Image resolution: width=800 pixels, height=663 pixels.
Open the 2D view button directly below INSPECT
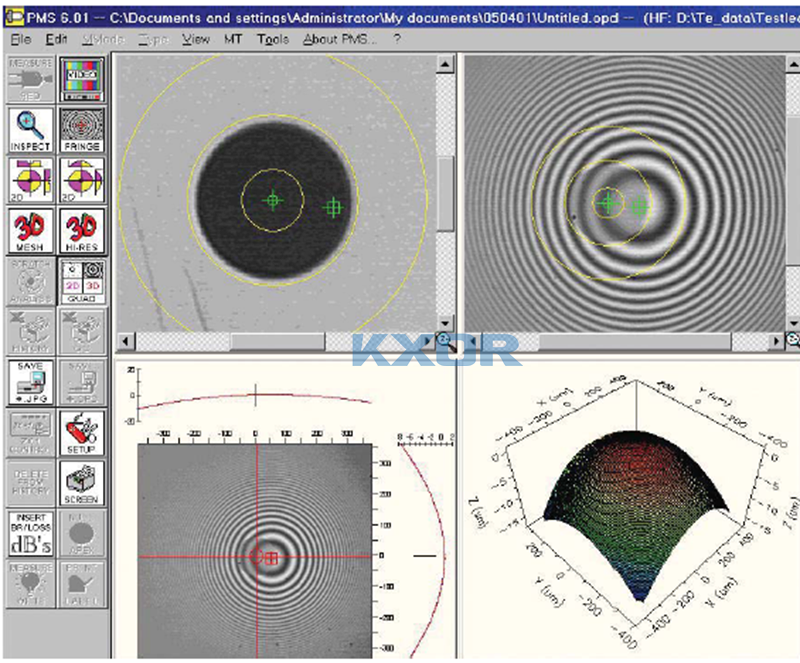point(31,180)
